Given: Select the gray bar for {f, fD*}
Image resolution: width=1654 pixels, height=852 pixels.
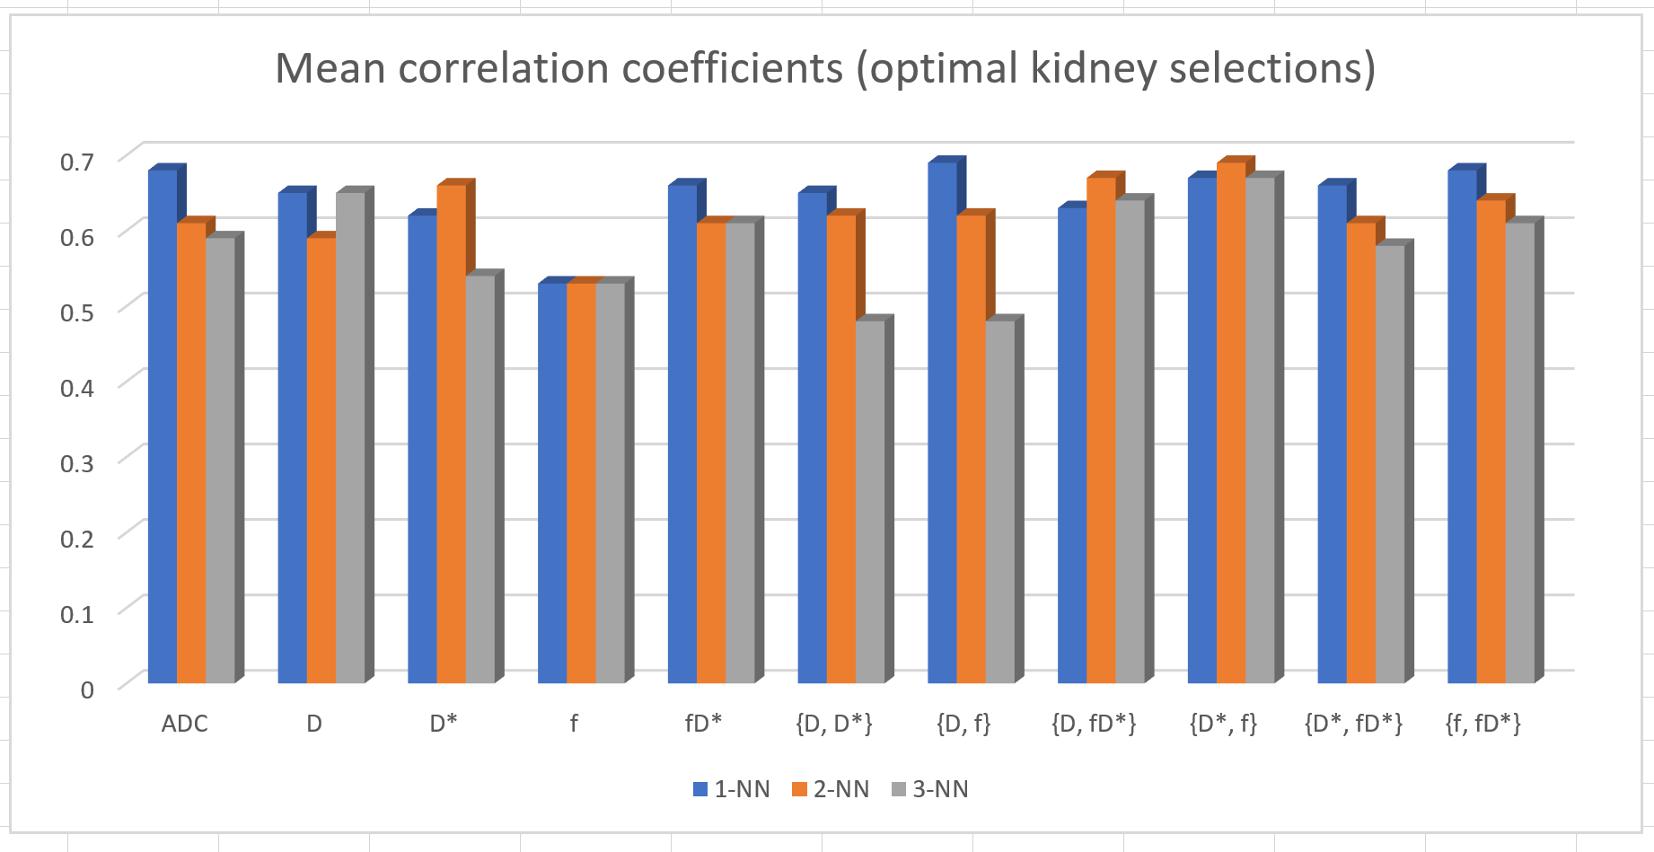Looking at the screenshot, I should pos(1519,455).
